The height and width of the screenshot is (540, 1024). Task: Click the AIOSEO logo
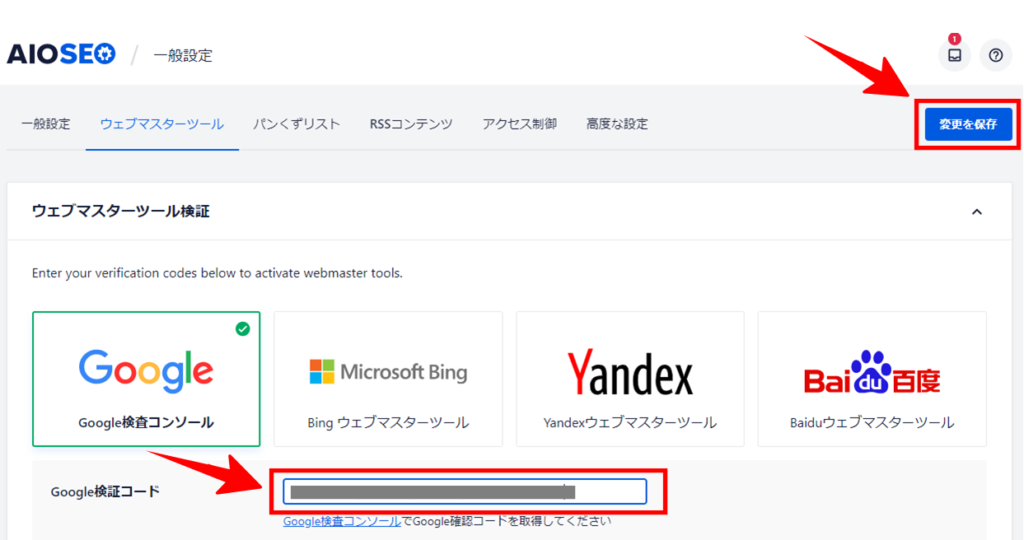point(61,54)
